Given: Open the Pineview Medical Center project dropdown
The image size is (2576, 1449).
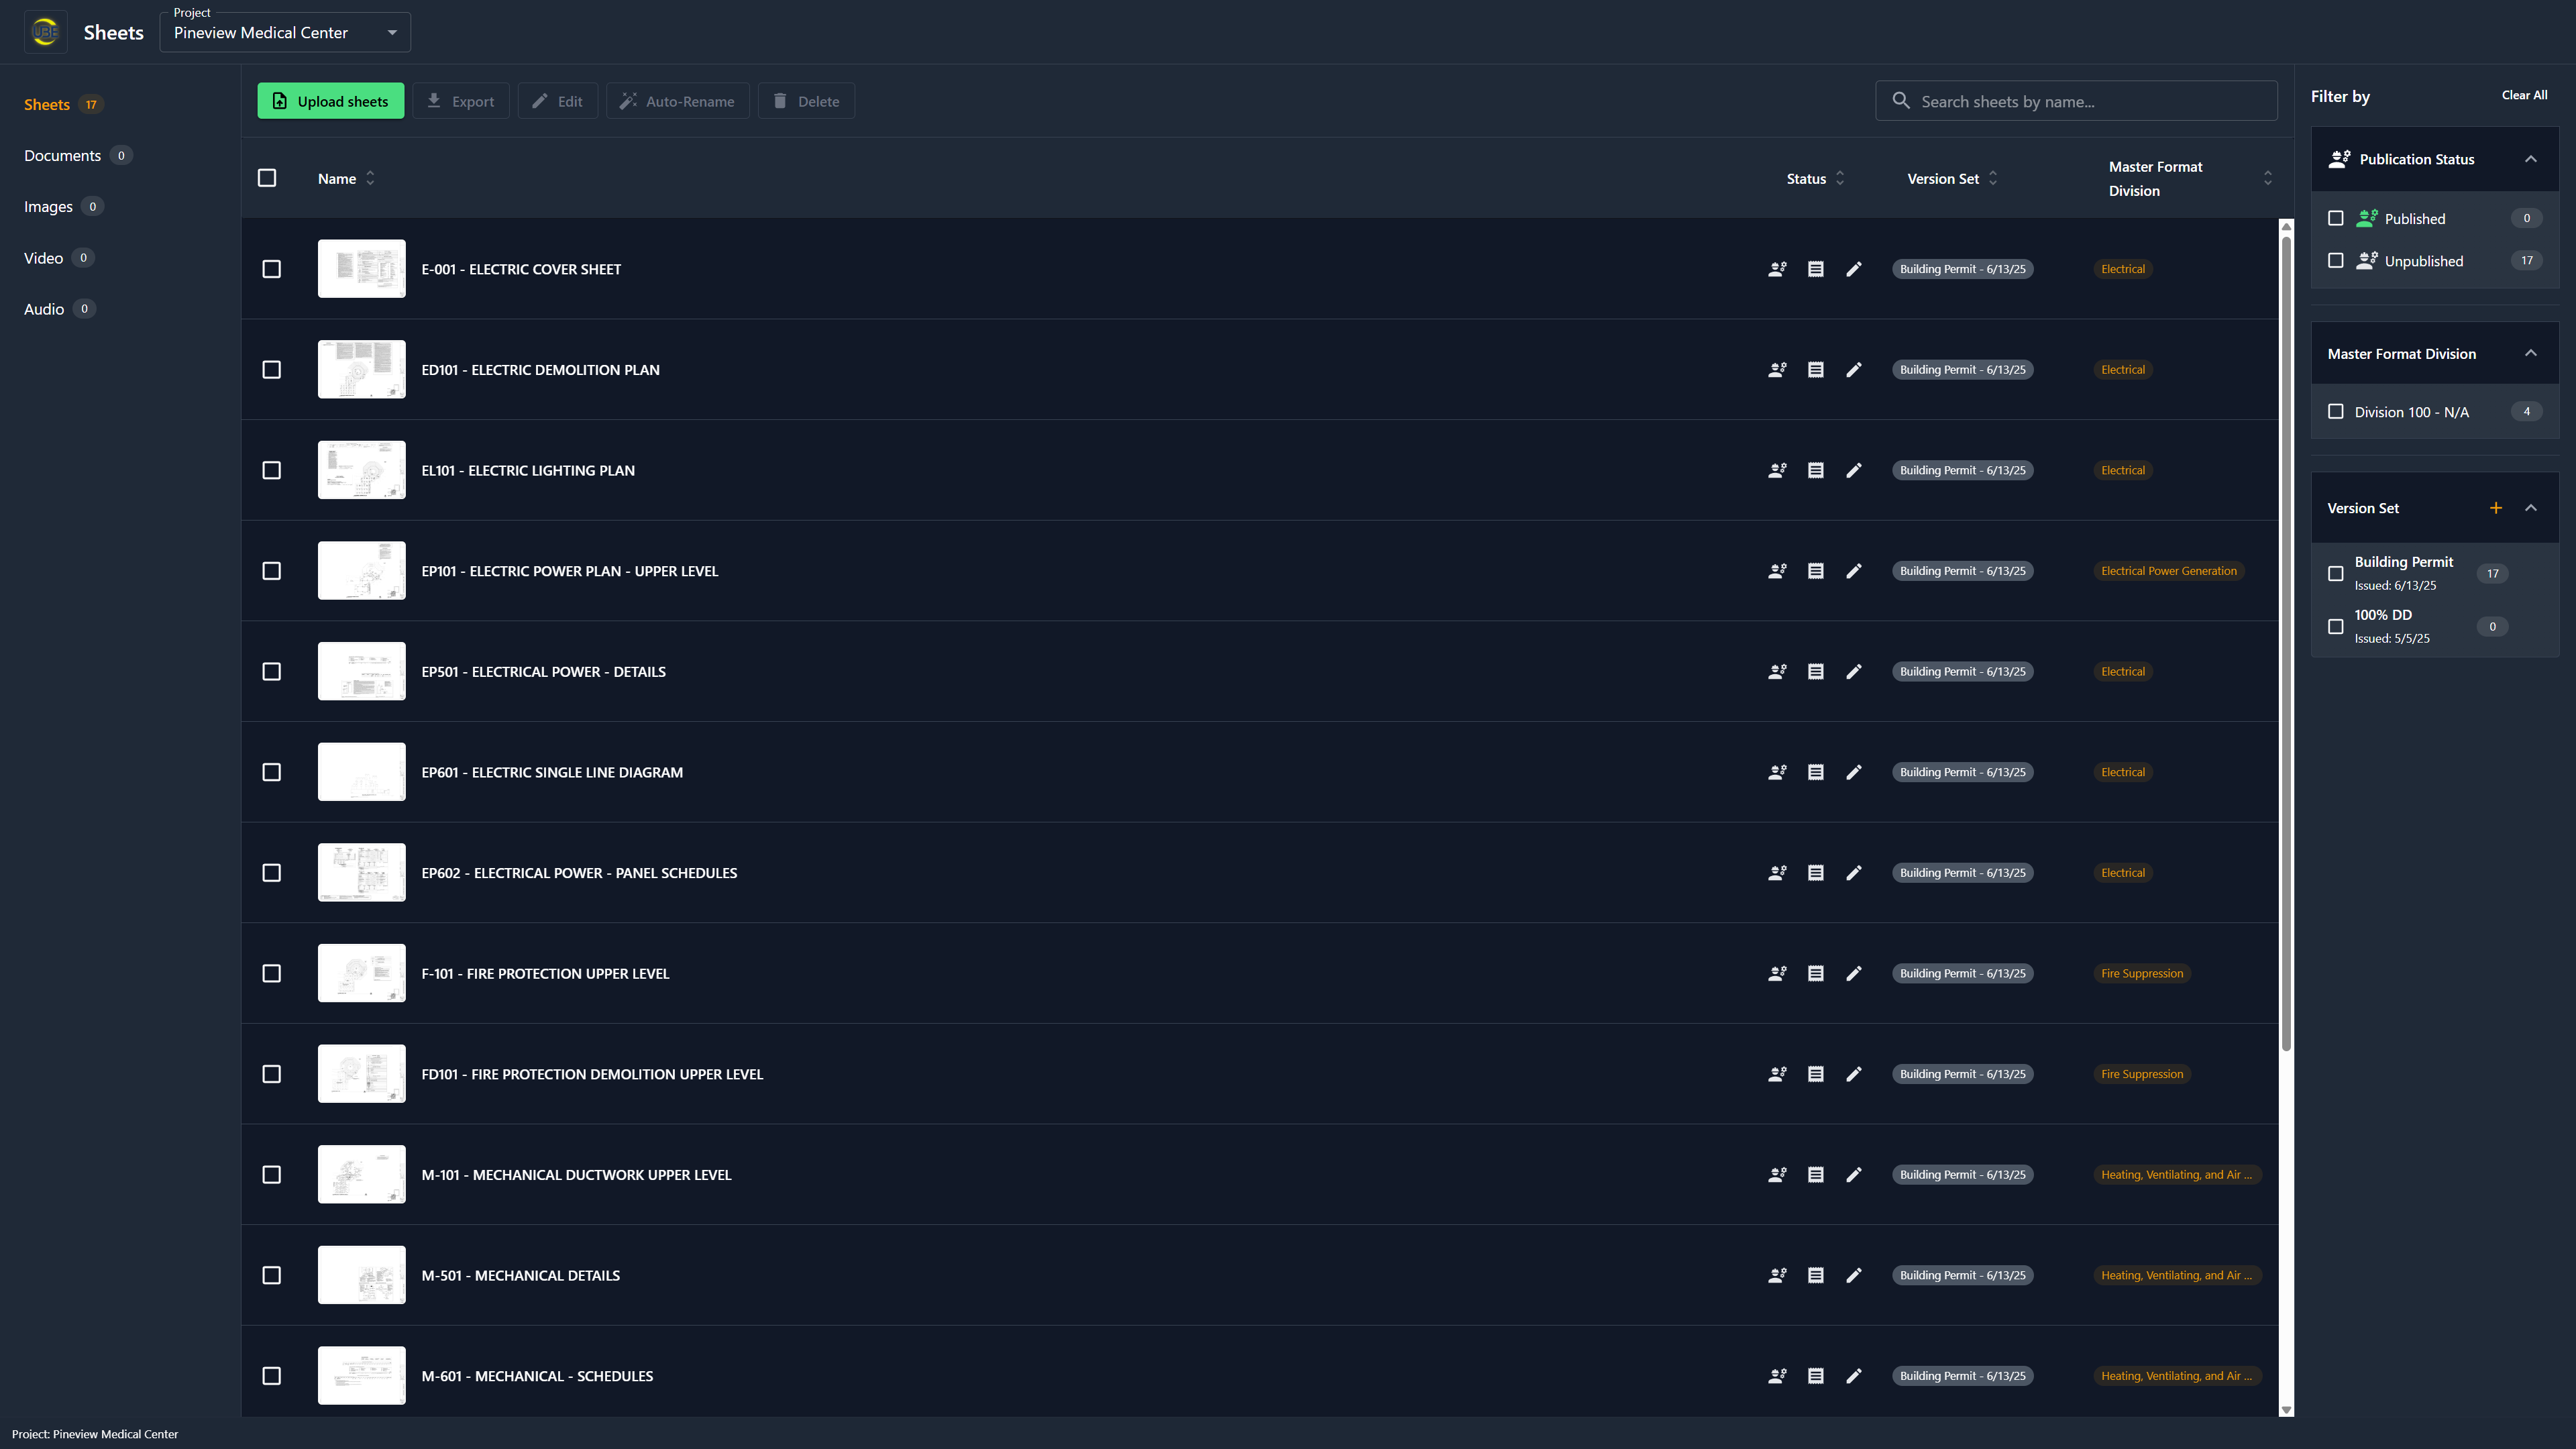Looking at the screenshot, I should [285, 32].
